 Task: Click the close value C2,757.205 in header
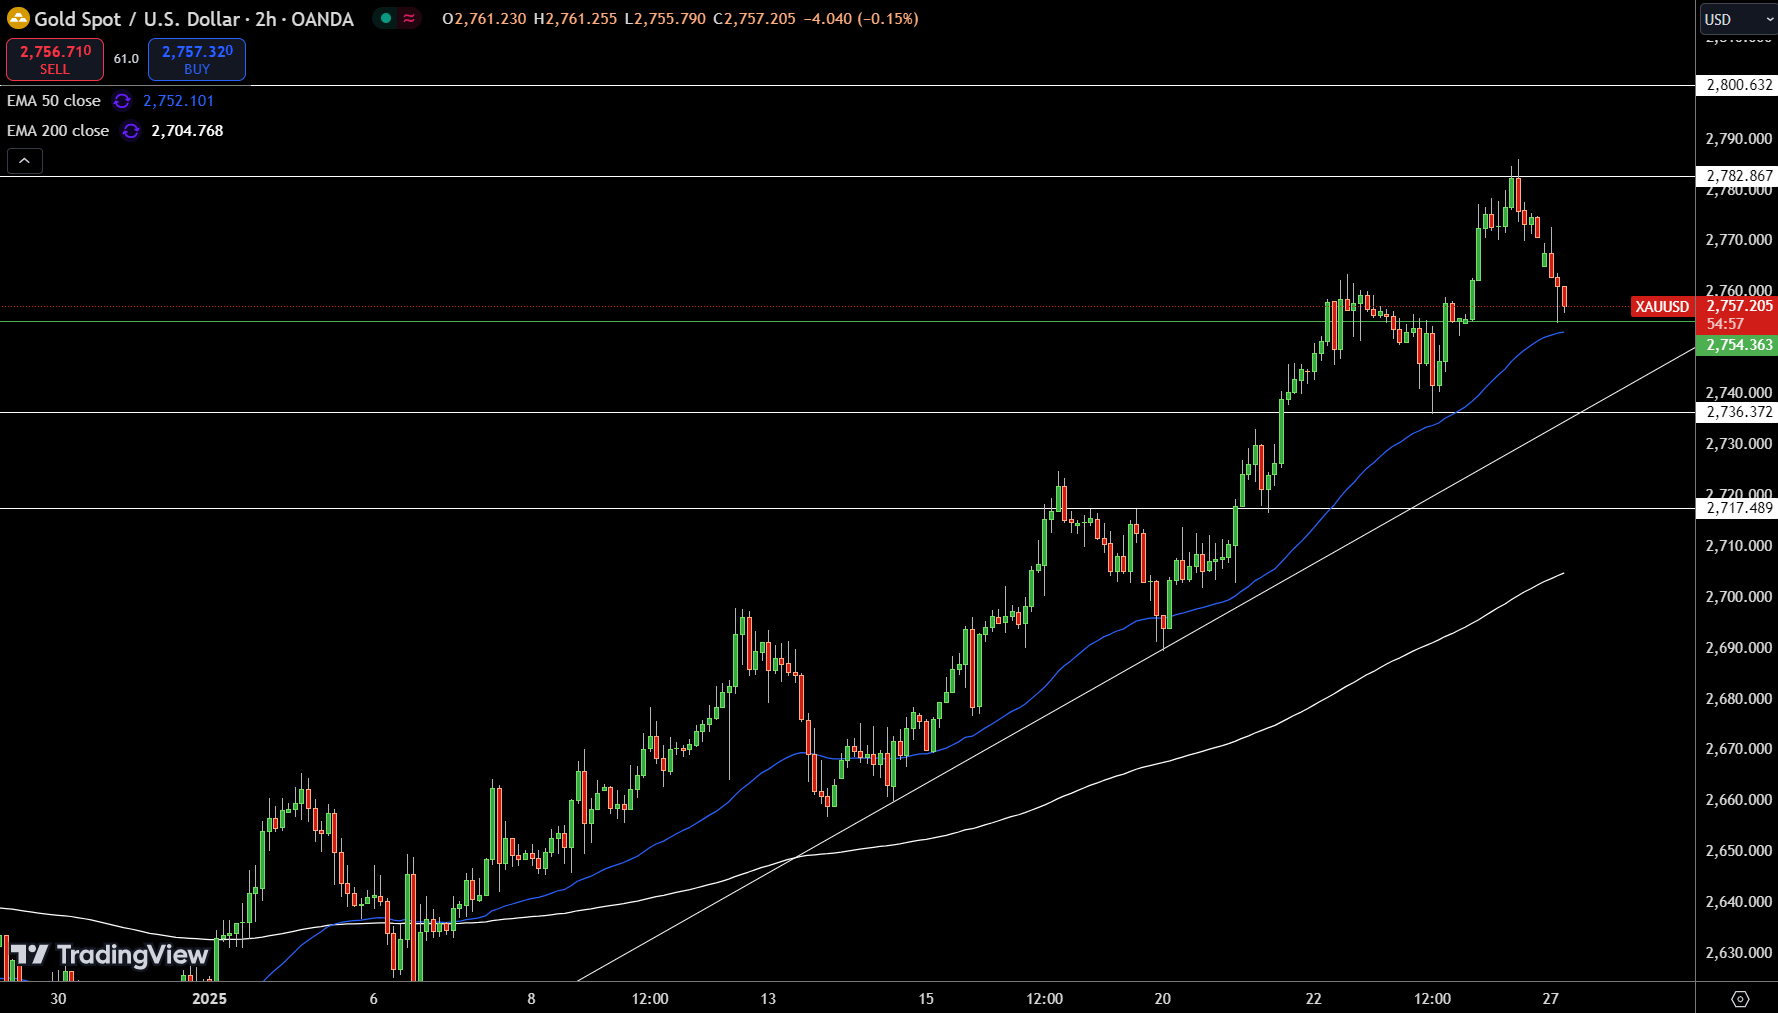(x=754, y=19)
